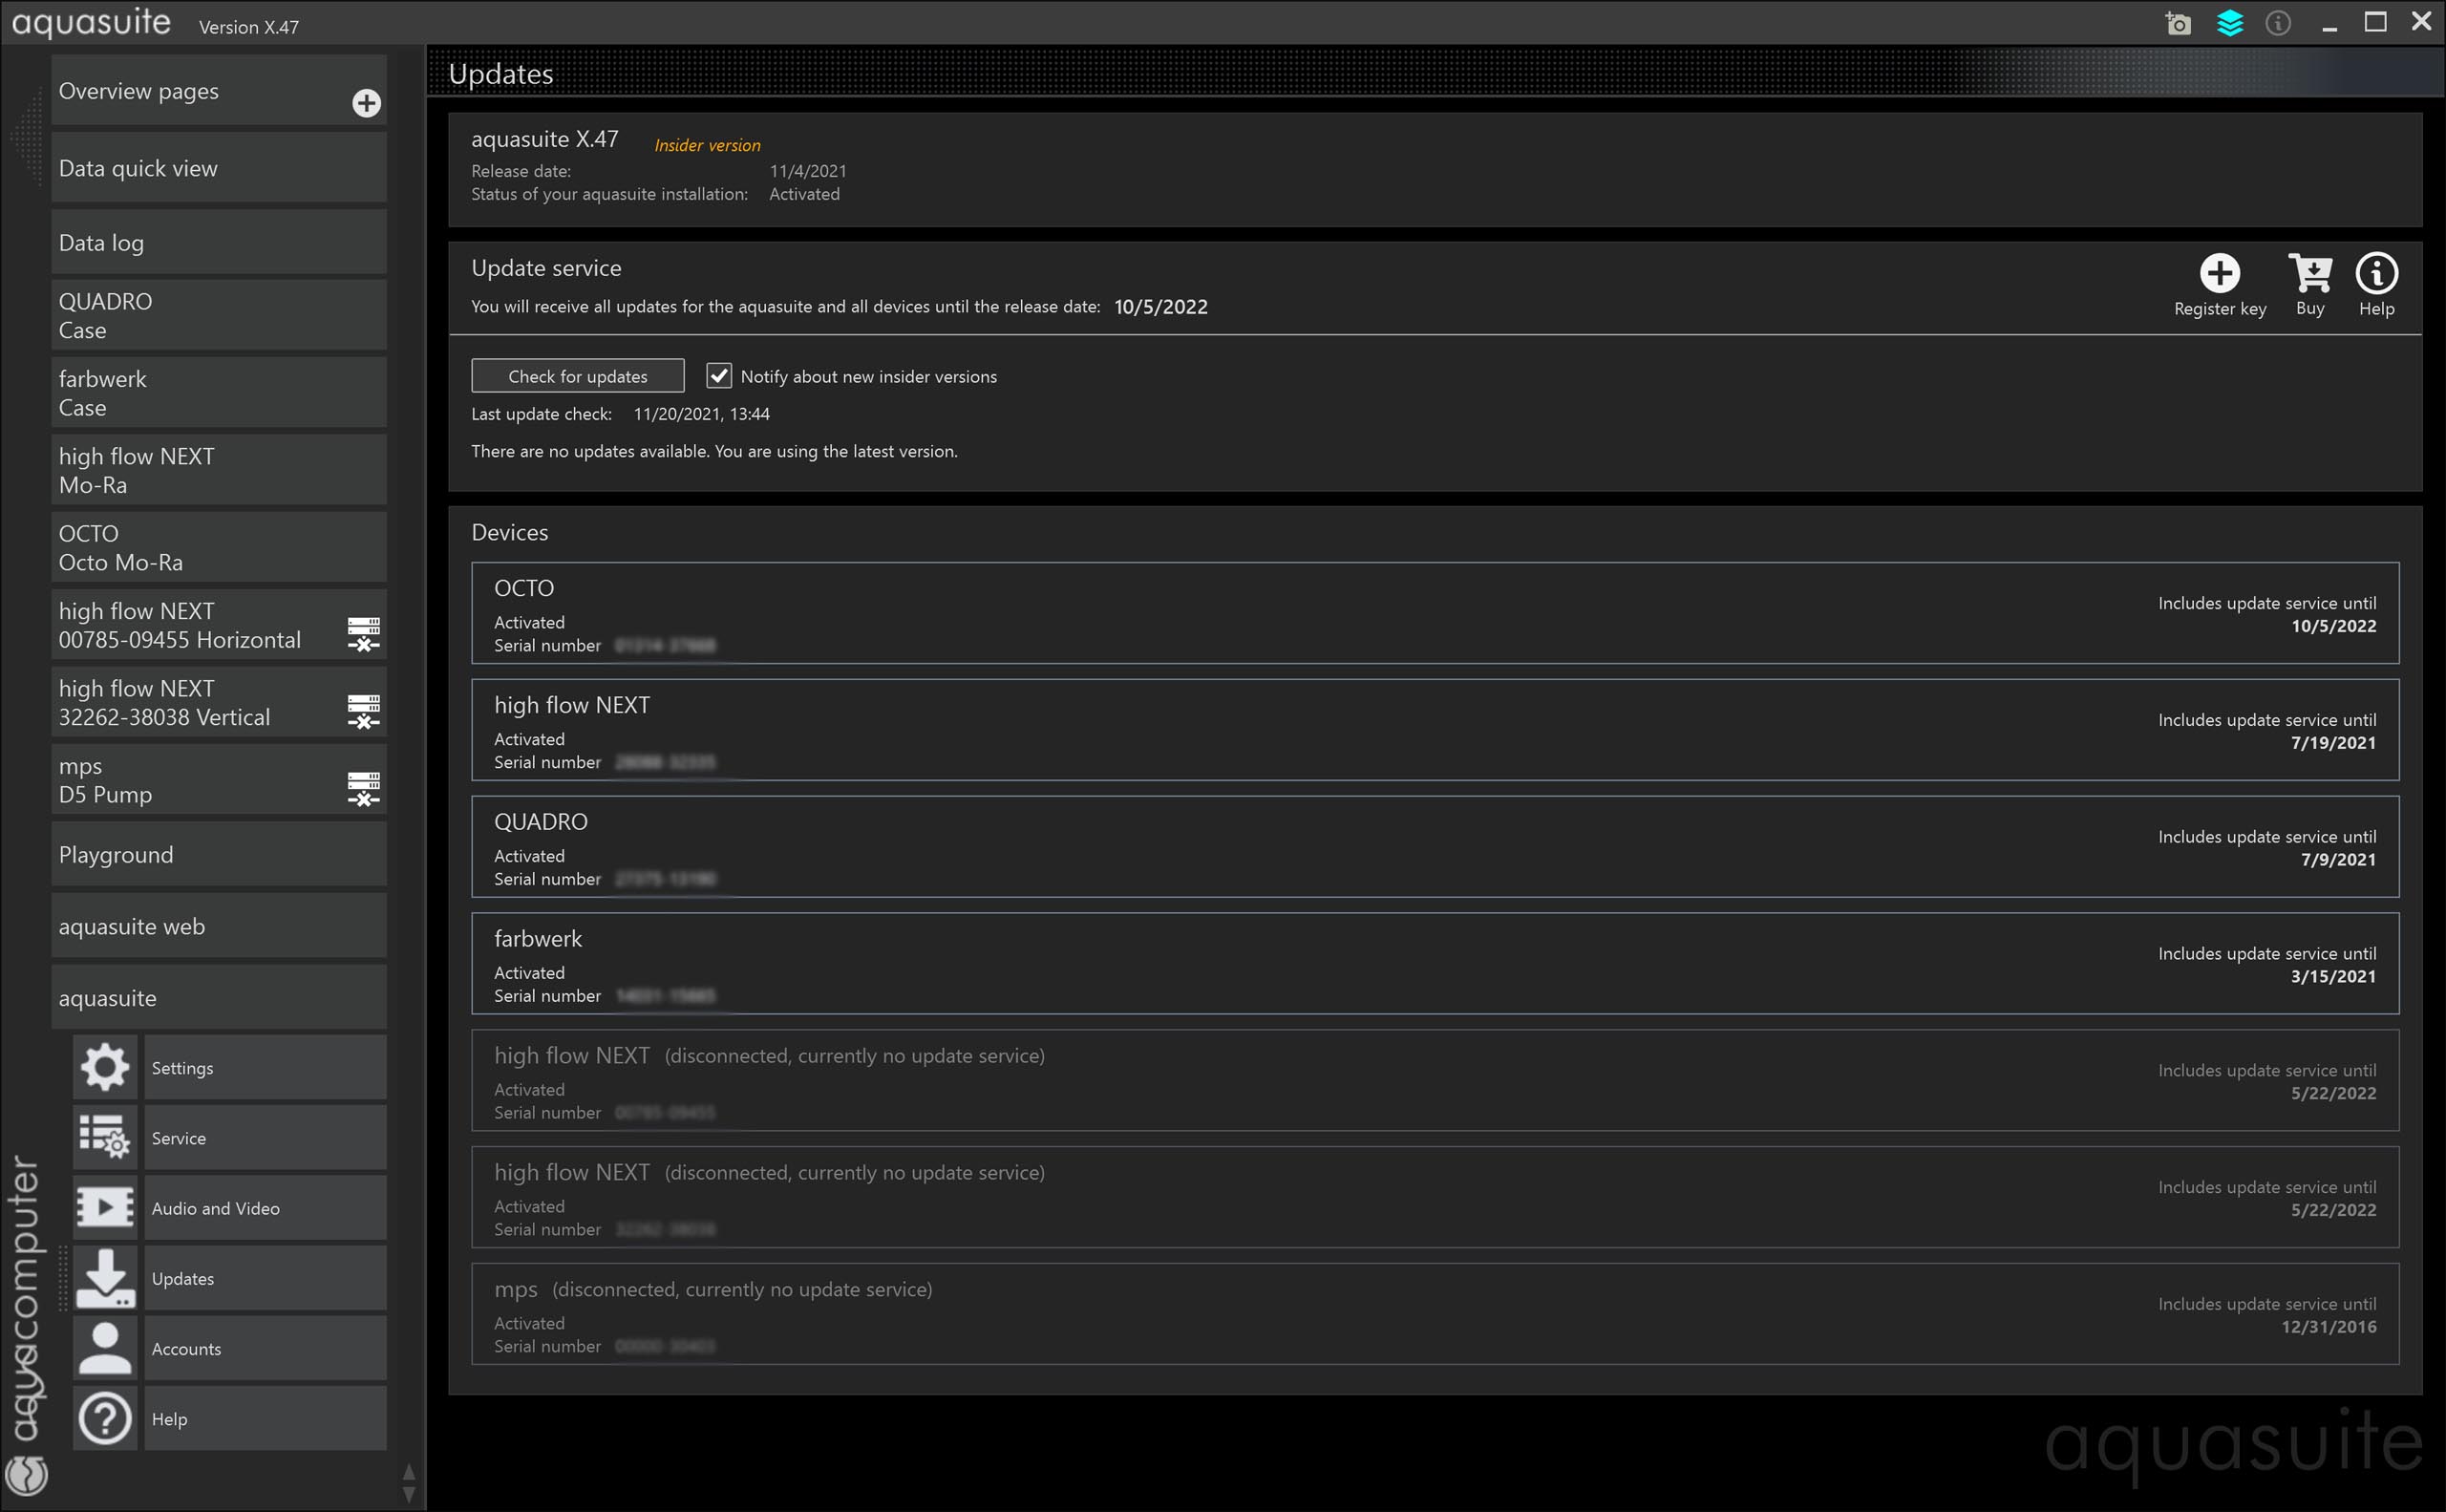The image size is (2446, 1512).
Task: Click the Accounts person icon
Action: point(105,1348)
